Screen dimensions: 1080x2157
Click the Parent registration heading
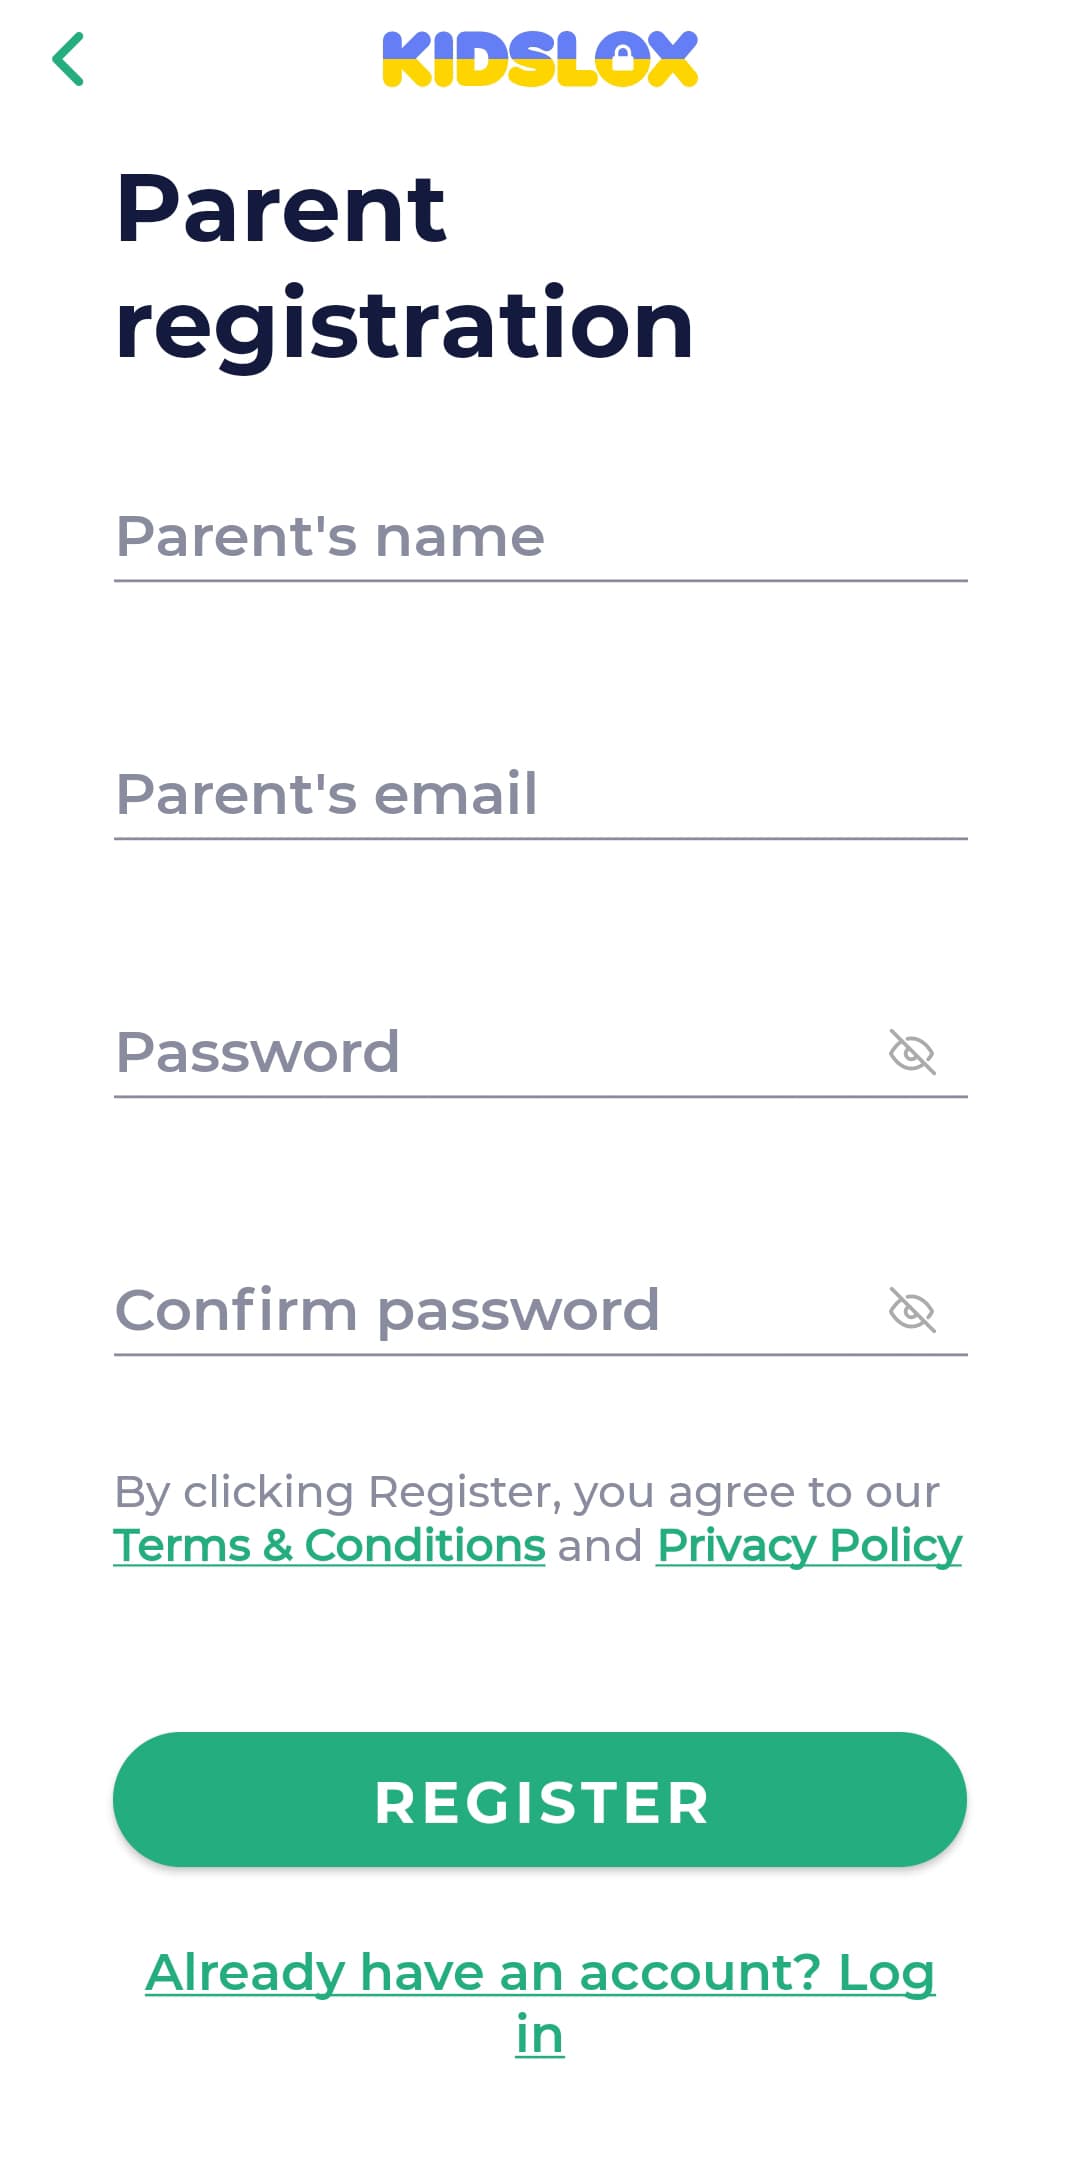[x=400, y=265]
